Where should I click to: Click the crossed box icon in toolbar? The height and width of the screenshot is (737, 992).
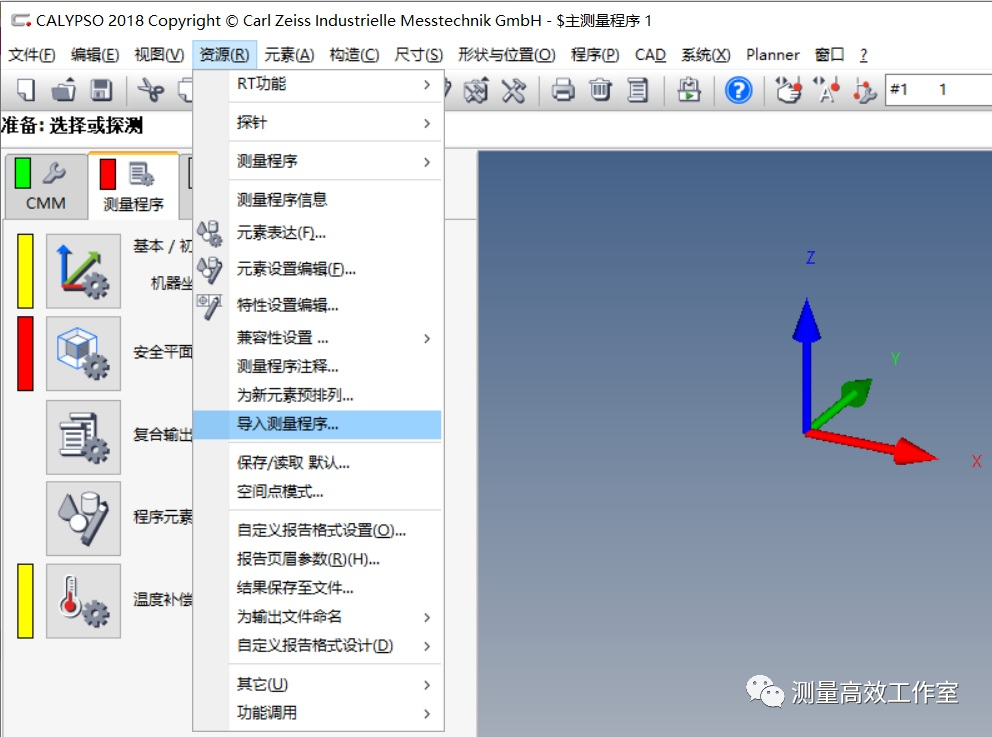pos(476,90)
